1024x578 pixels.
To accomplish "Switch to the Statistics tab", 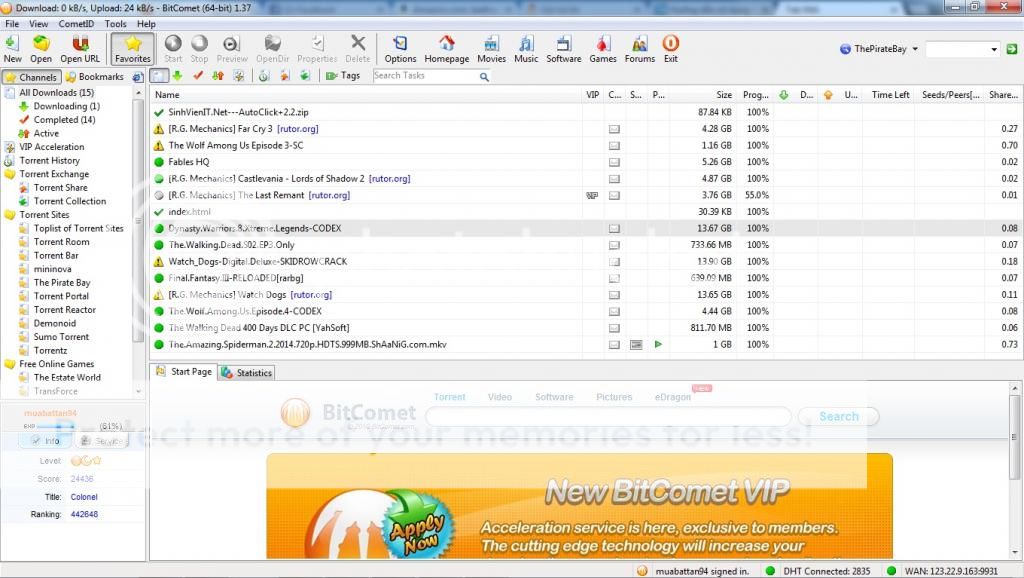I will coord(246,373).
